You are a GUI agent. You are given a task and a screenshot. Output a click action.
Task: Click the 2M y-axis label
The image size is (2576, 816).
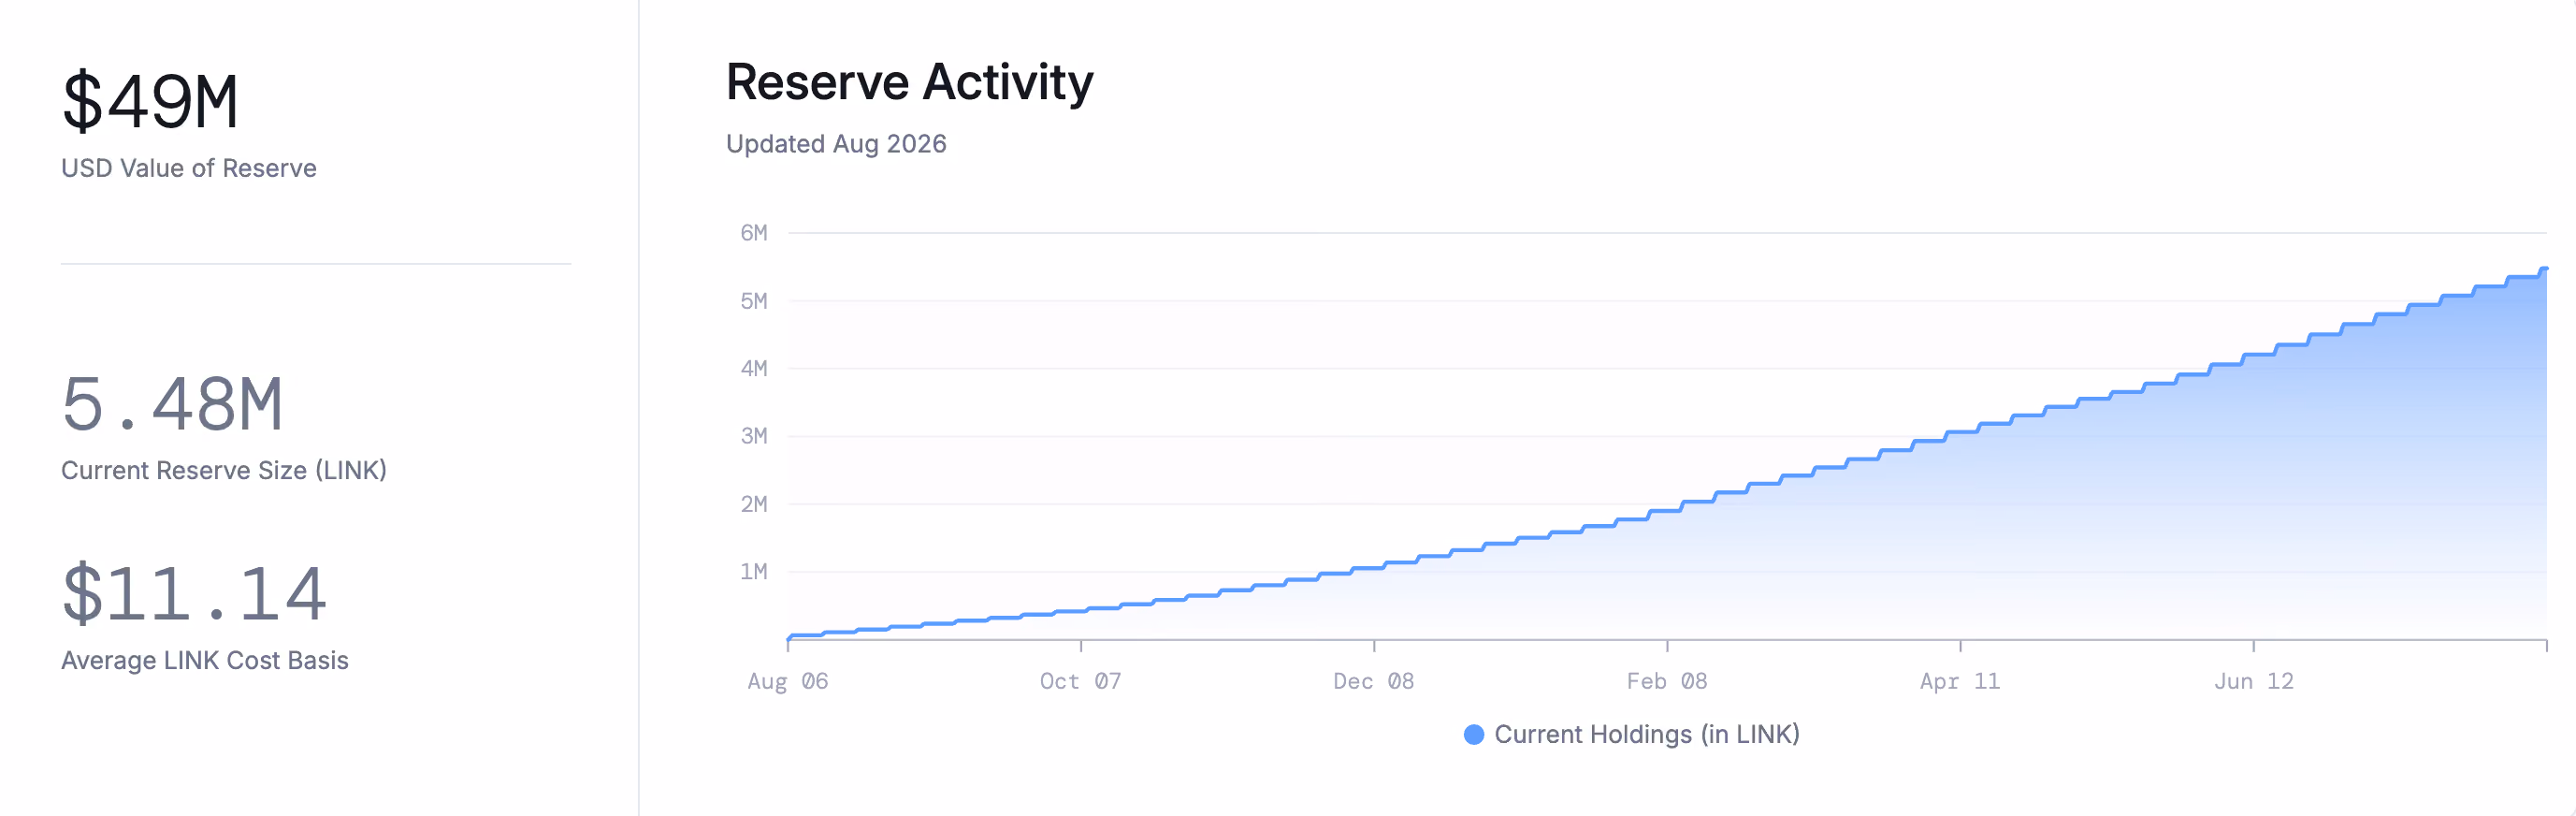coord(754,504)
